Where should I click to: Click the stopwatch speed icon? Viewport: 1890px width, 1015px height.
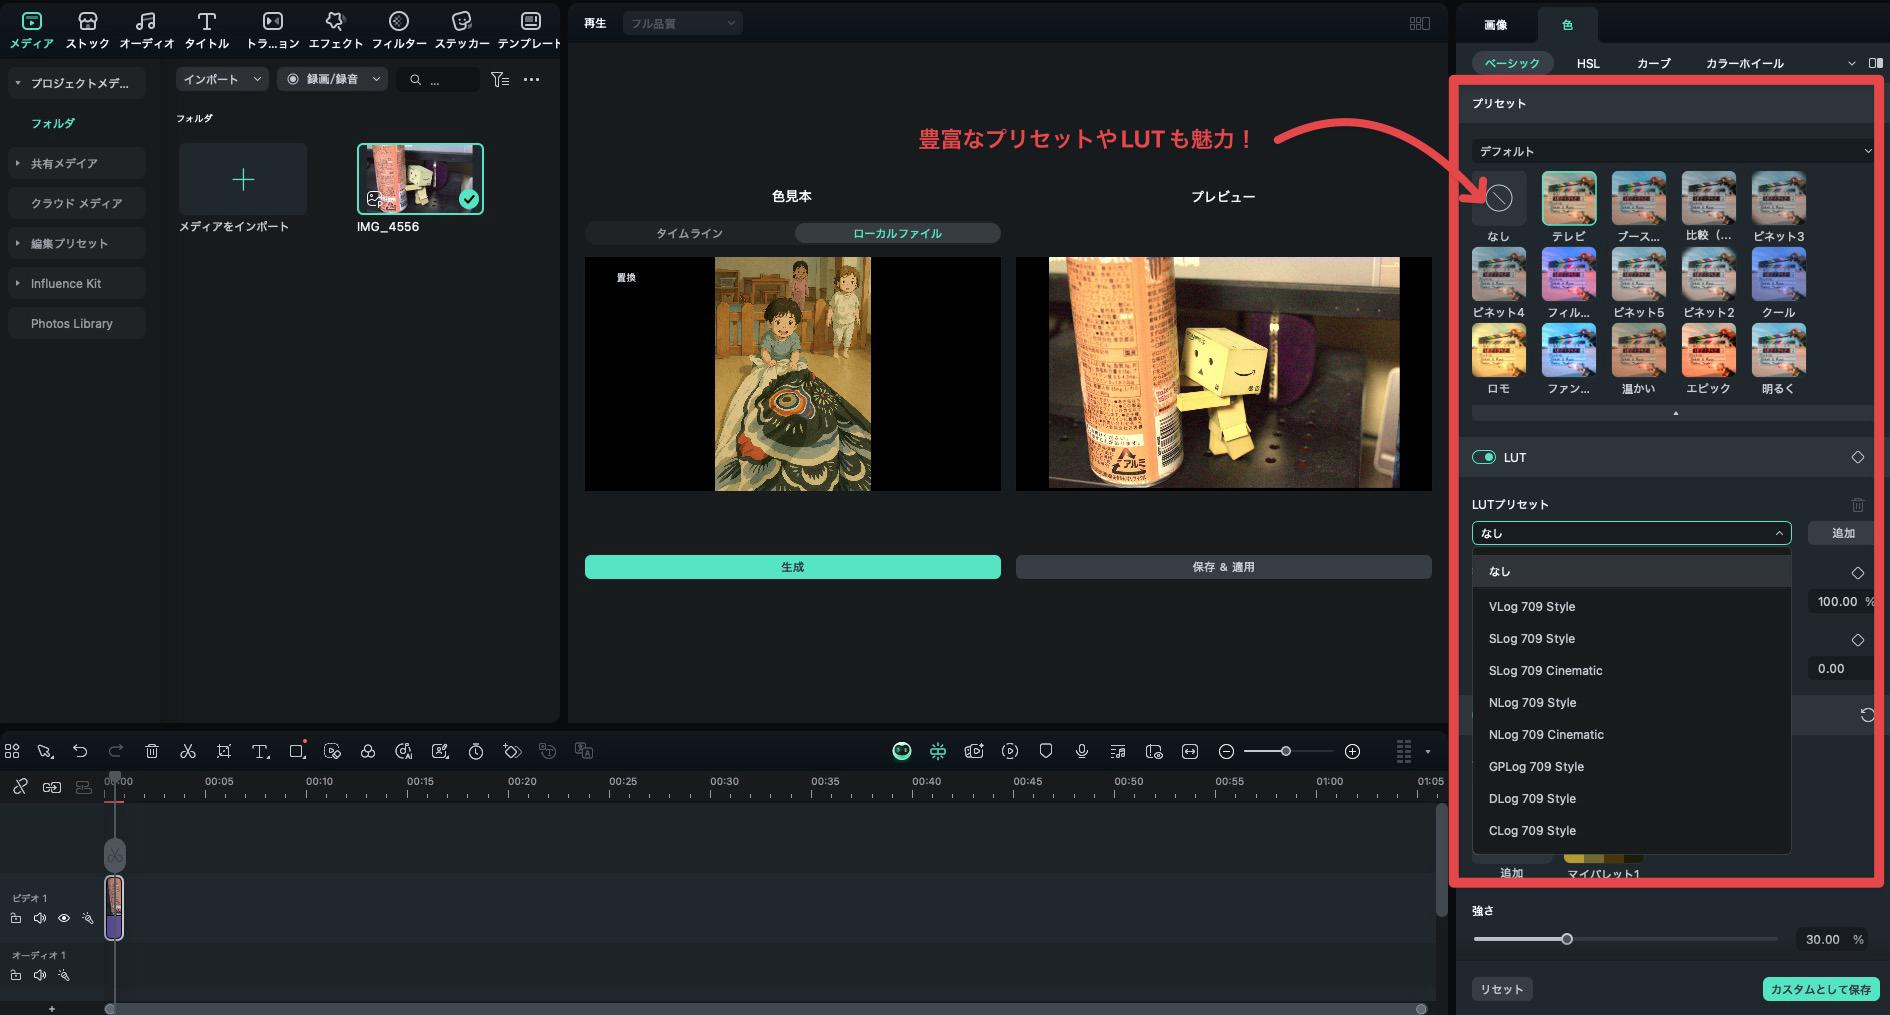pos(476,751)
